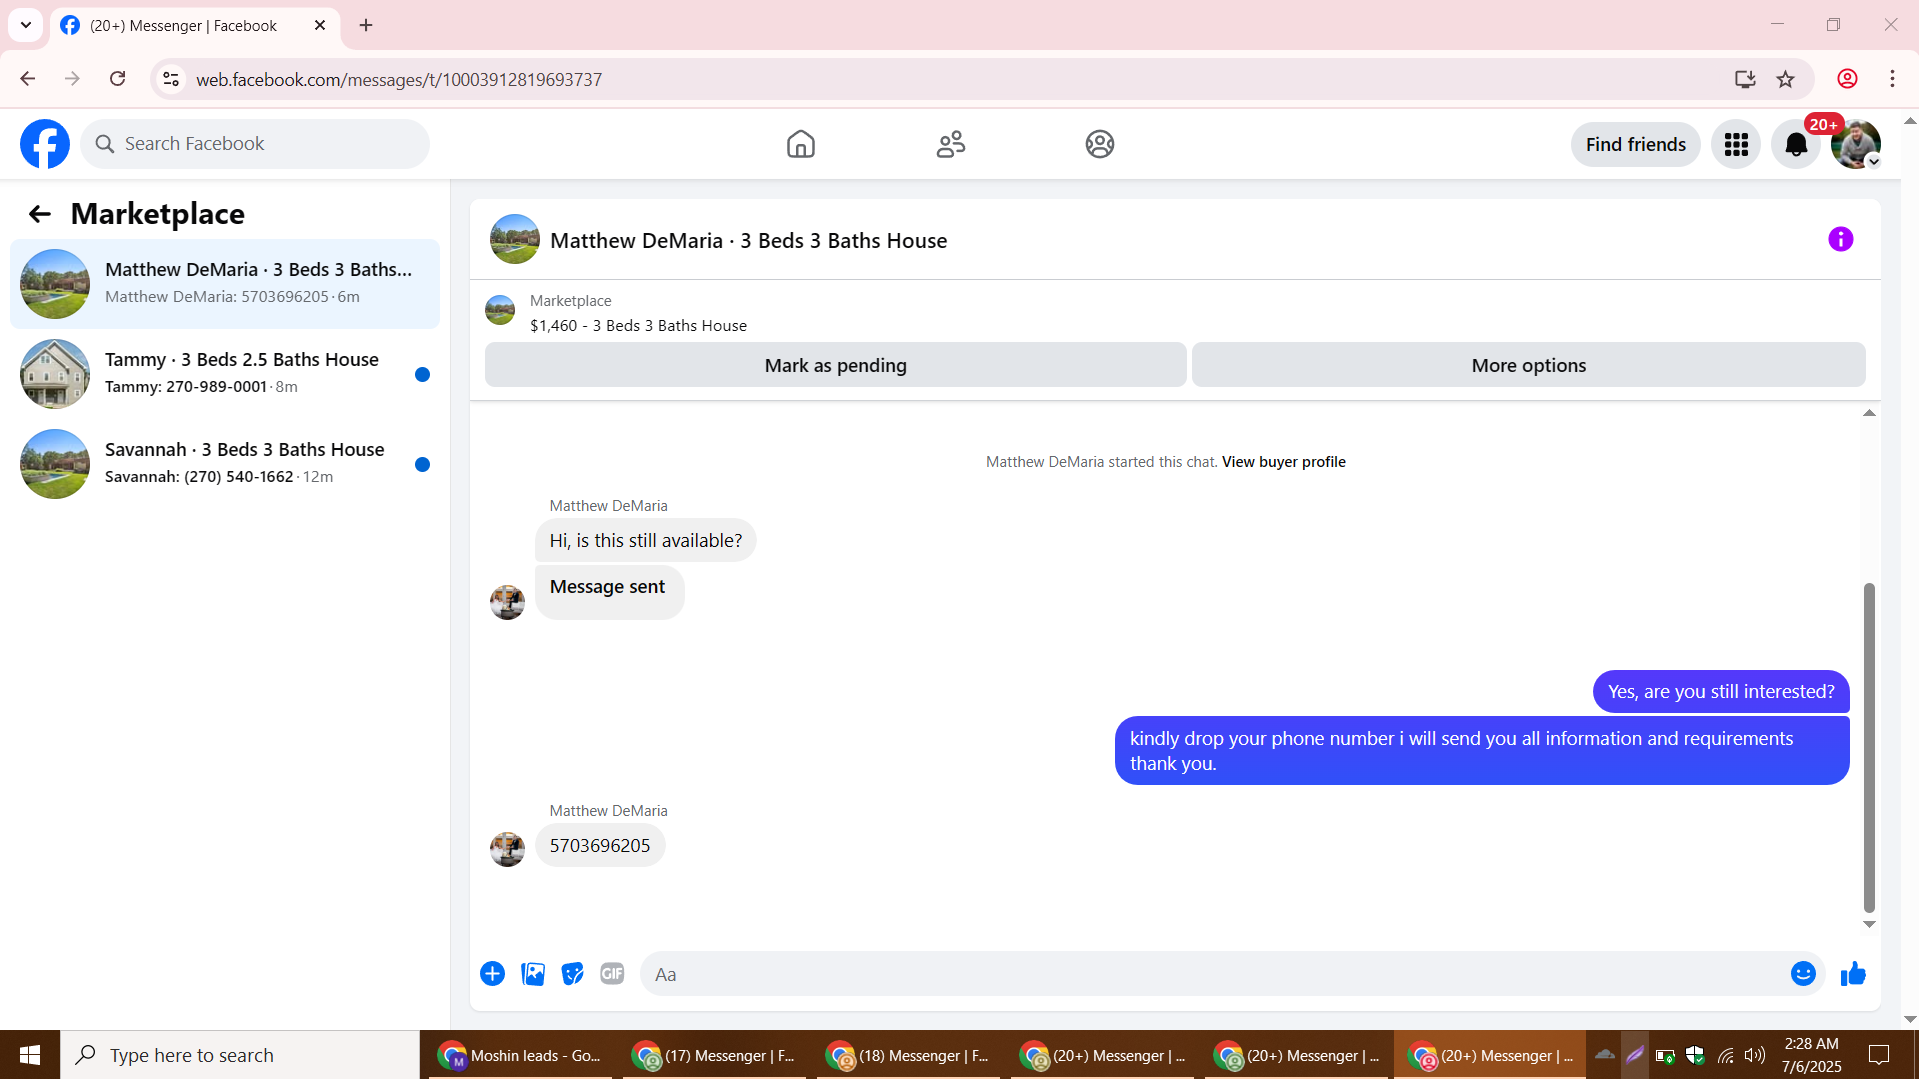Open the Windows action center icon

pos(1879,1055)
